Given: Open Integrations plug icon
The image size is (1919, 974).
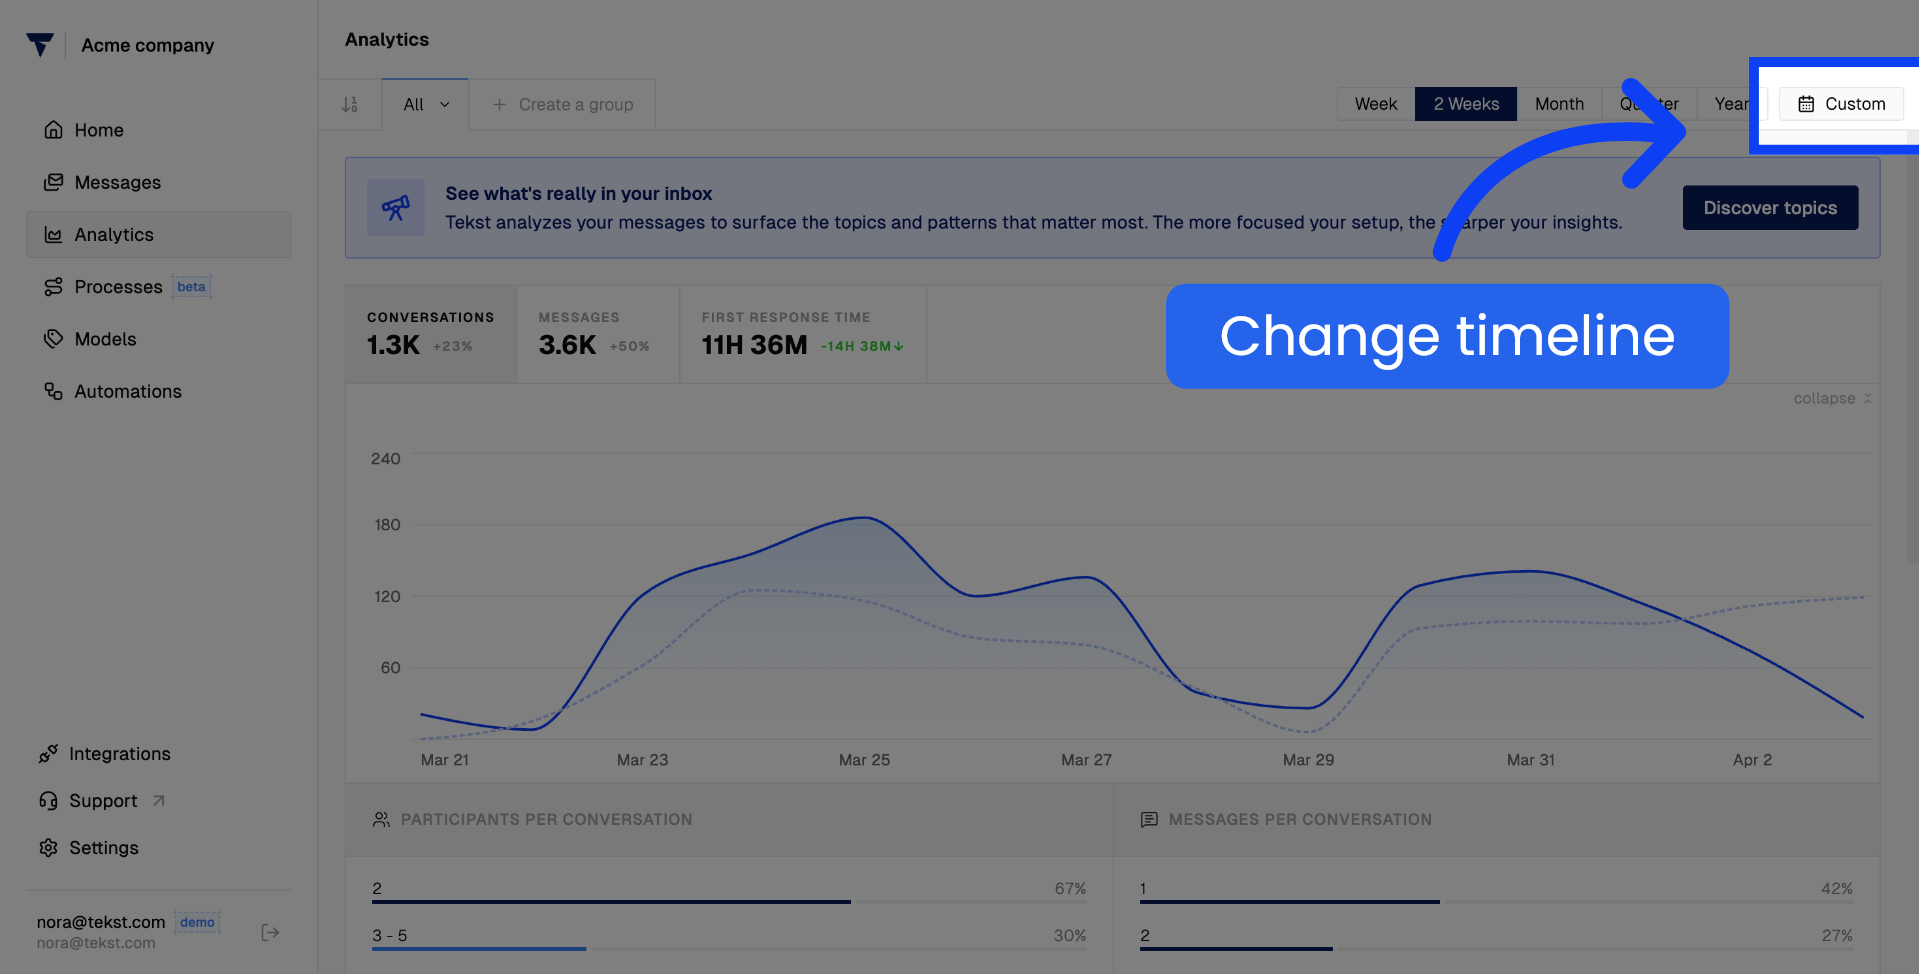Looking at the screenshot, I should 48,754.
